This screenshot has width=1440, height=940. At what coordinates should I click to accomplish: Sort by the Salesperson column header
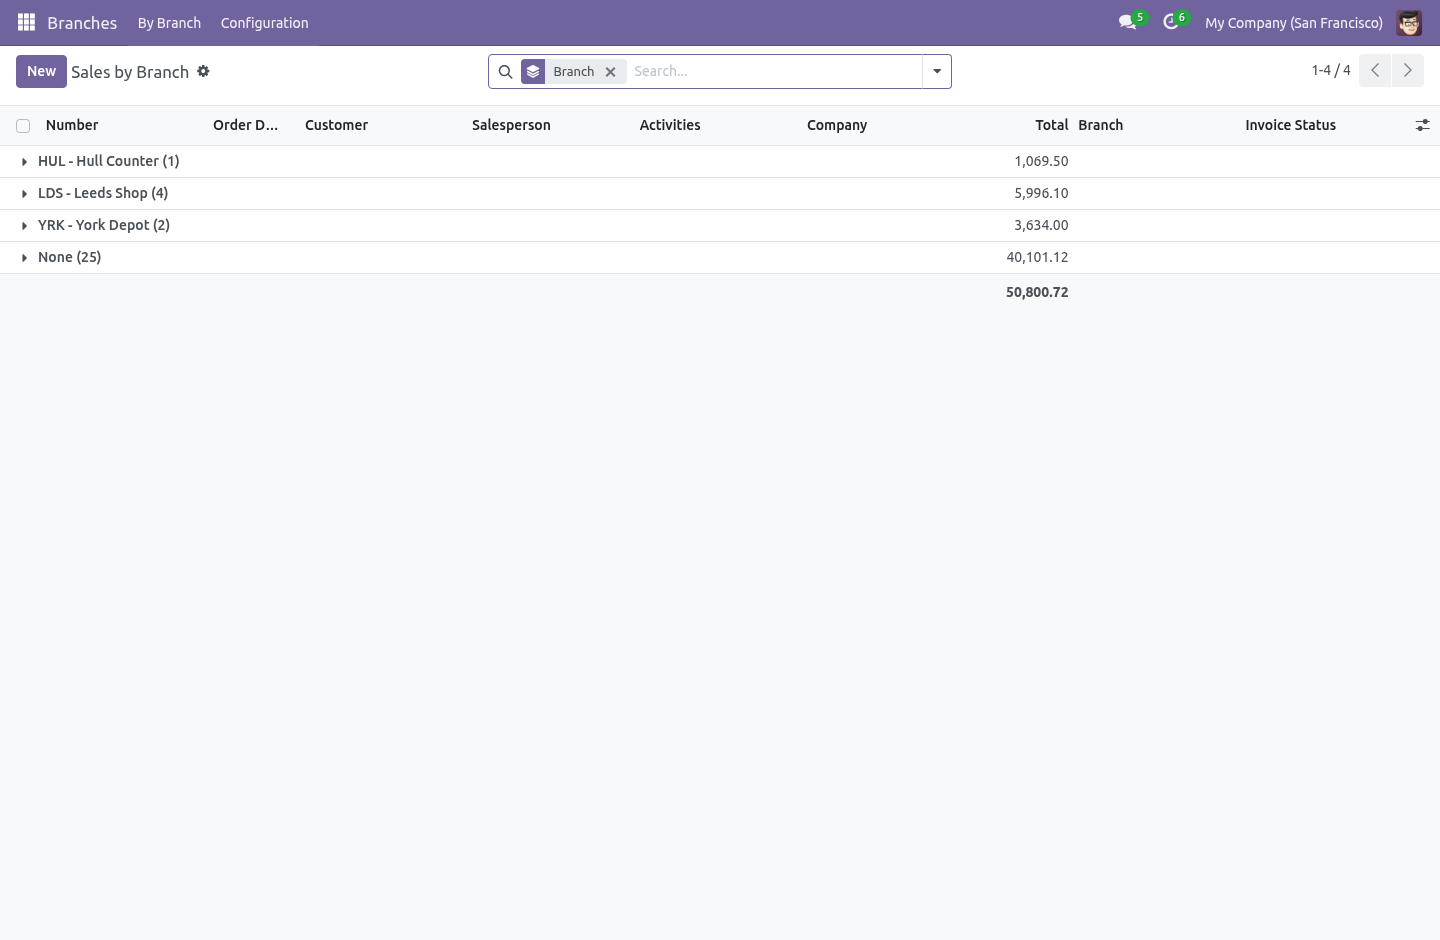coord(511,125)
